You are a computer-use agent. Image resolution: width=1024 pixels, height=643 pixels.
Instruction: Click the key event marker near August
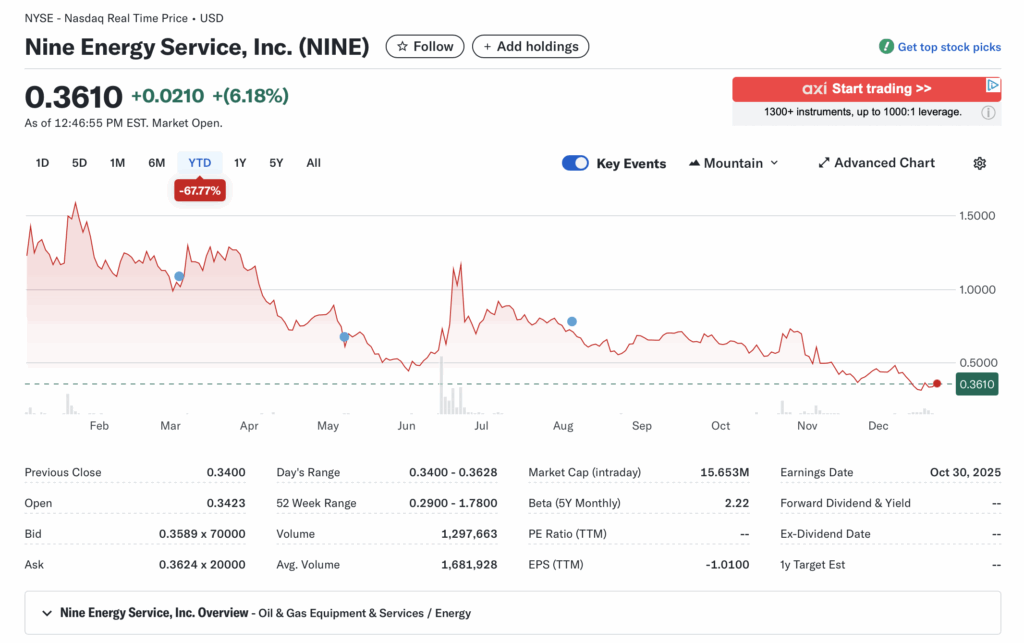click(x=572, y=321)
